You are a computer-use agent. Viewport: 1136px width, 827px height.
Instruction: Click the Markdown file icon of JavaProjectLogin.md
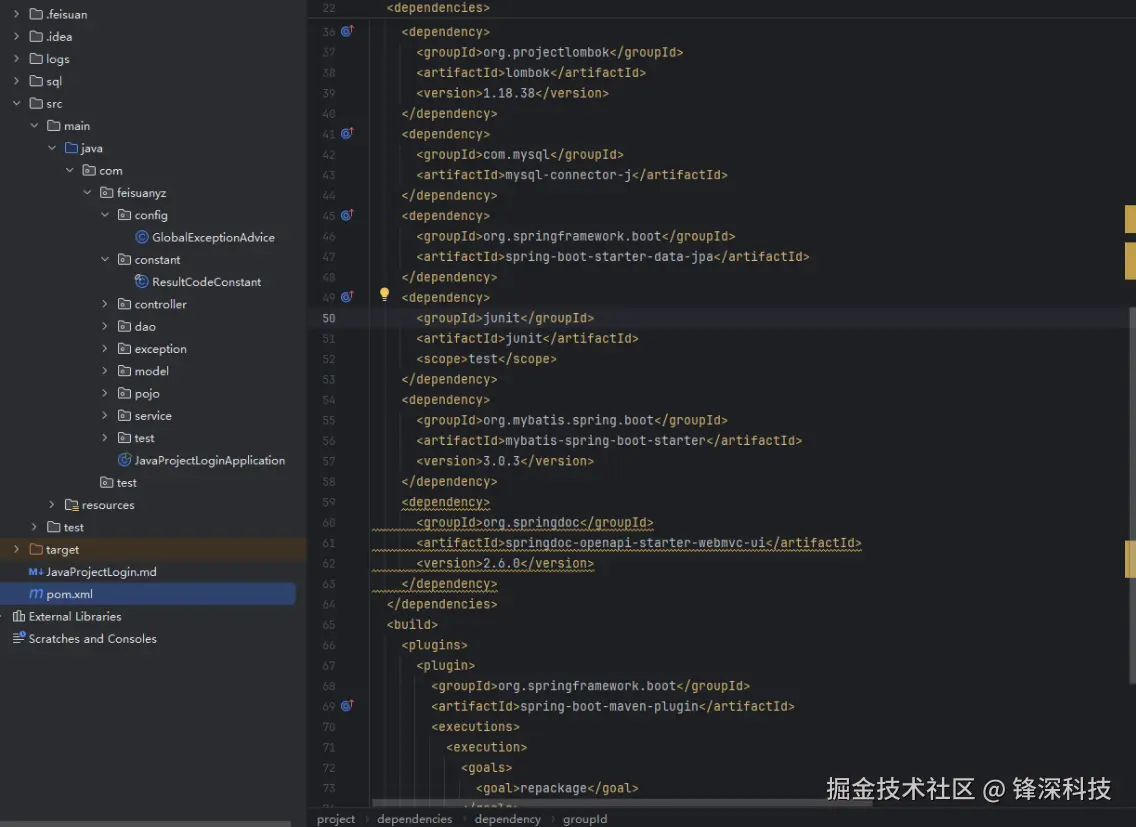click(x=36, y=572)
